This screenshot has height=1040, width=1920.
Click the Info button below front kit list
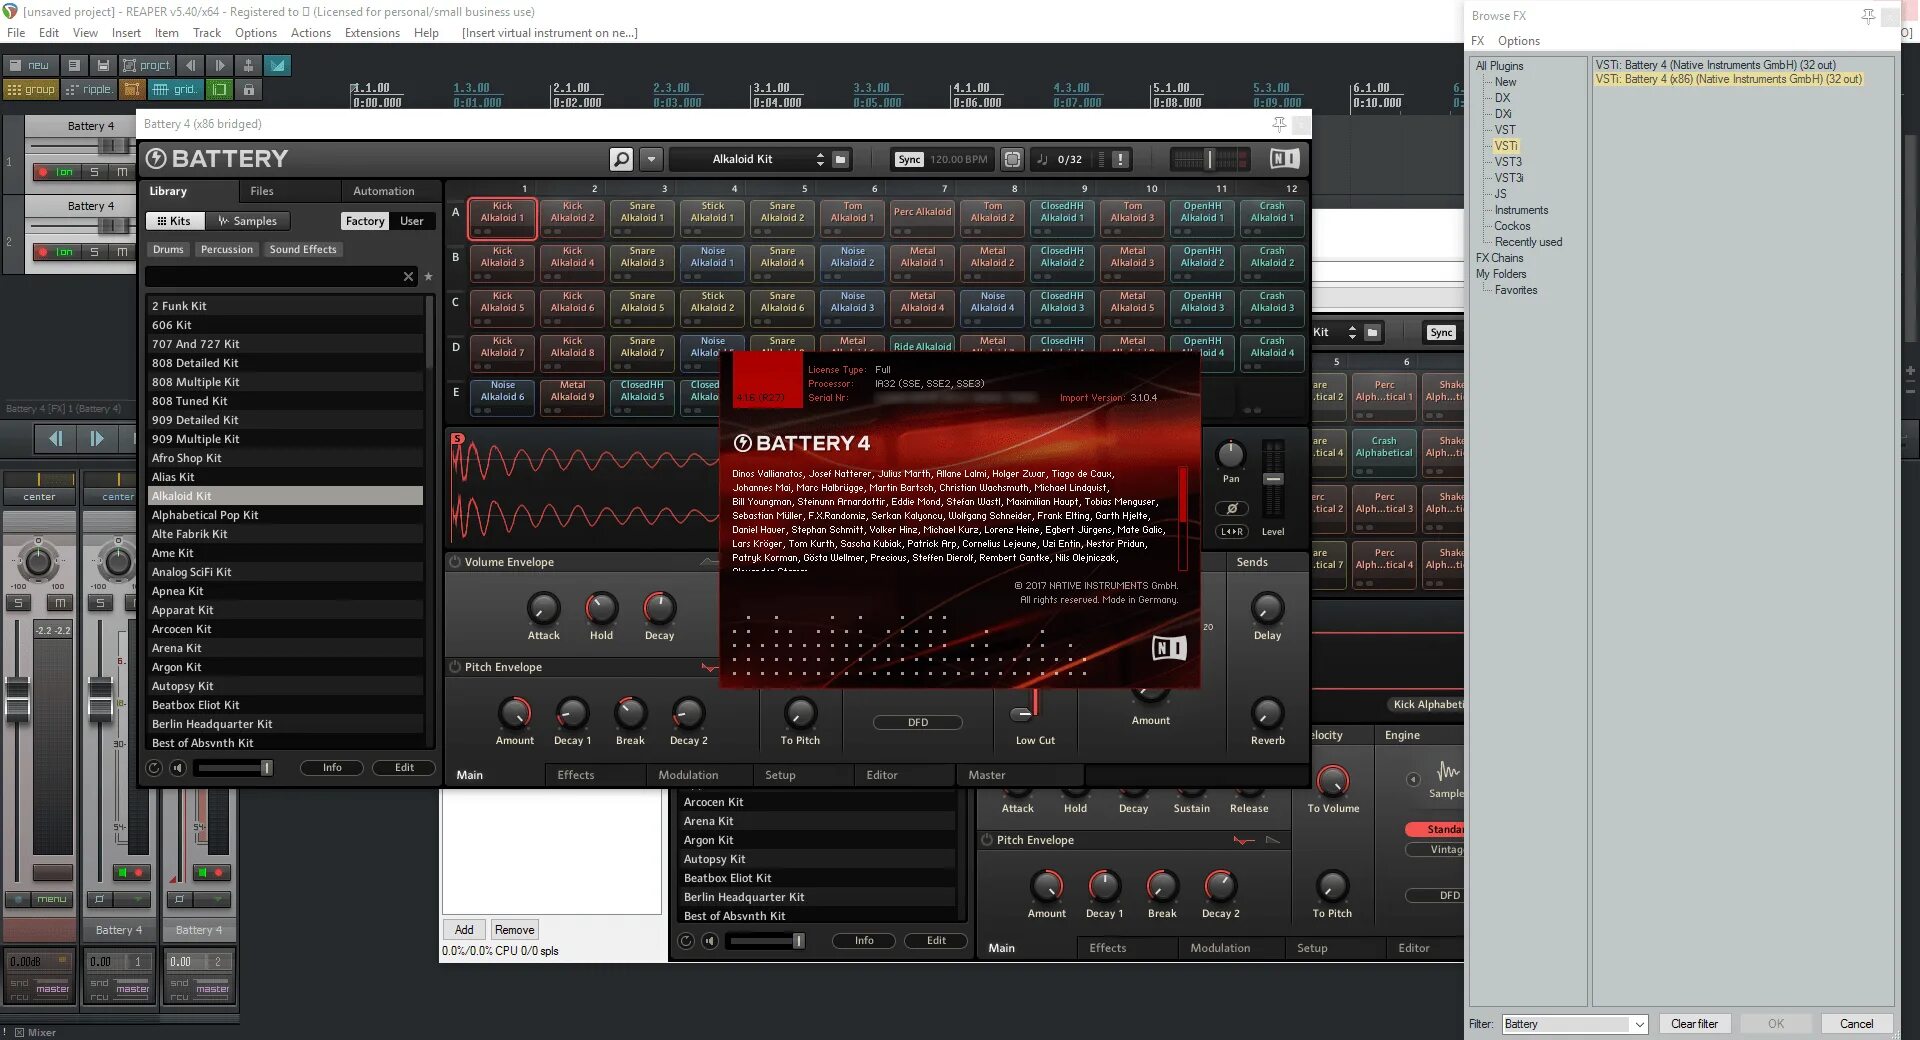[332, 768]
